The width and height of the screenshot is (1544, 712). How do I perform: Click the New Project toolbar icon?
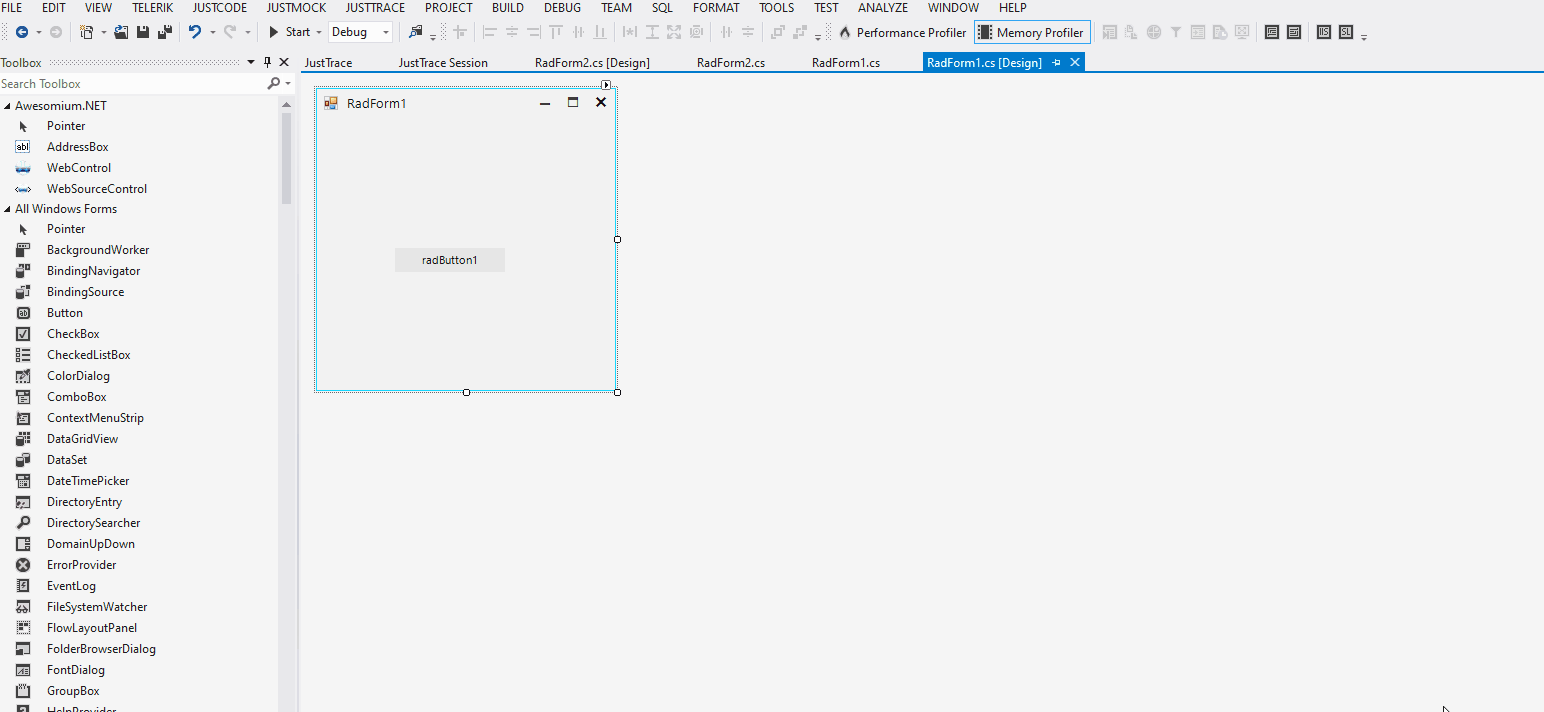tap(86, 32)
